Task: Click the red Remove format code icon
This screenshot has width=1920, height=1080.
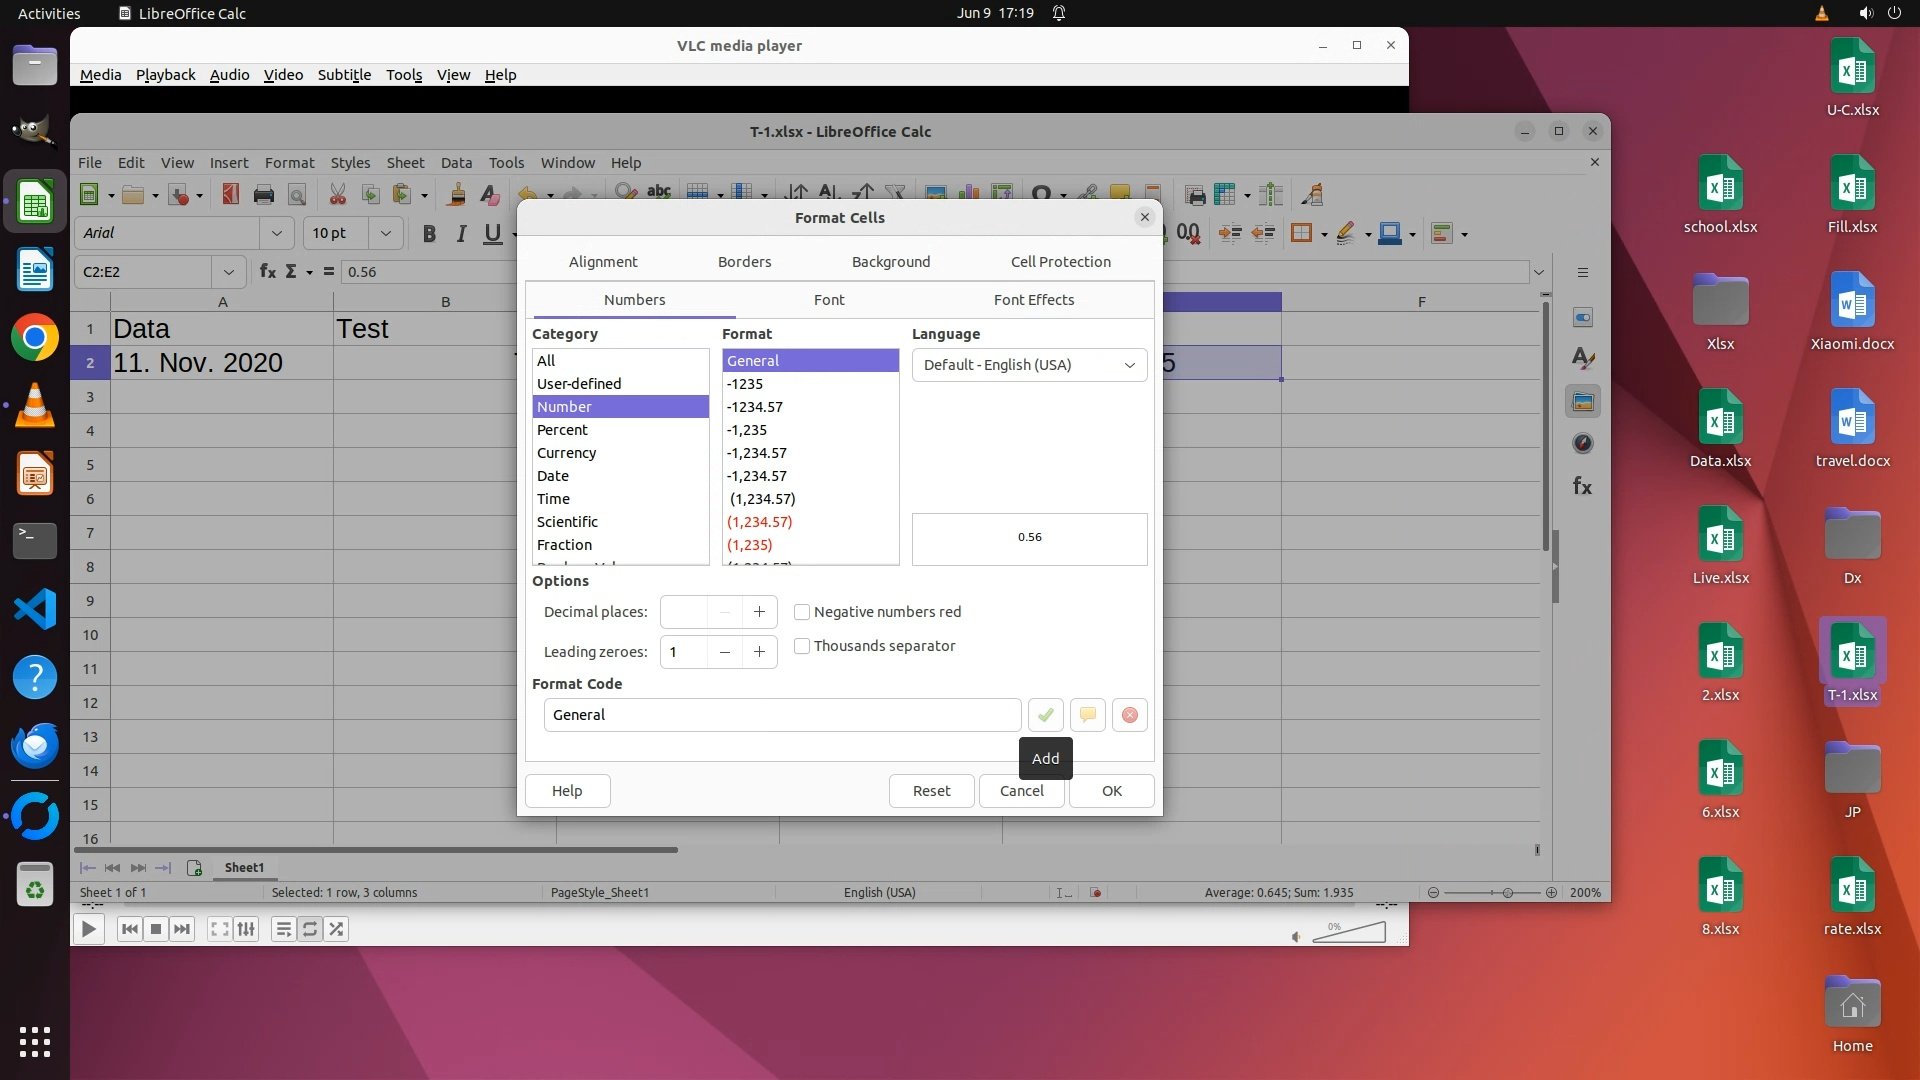Action: (x=1129, y=715)
